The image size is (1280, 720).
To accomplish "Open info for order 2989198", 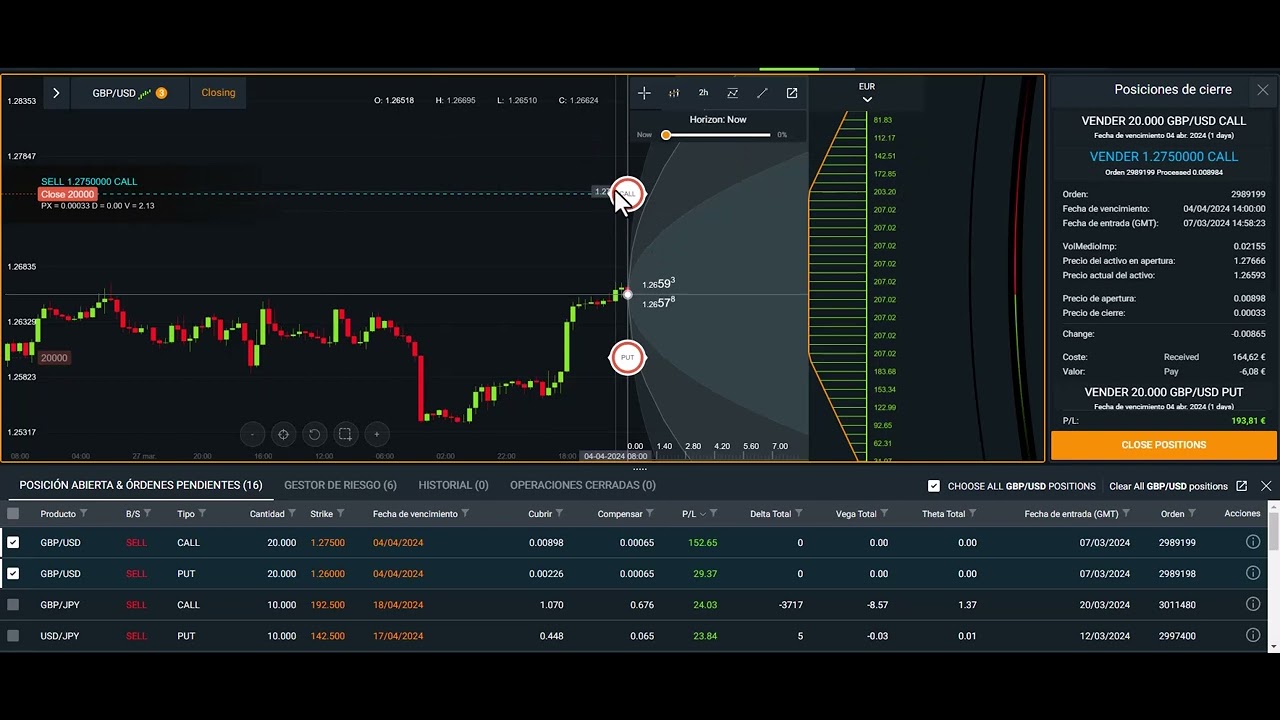I will coord(1253,573).
